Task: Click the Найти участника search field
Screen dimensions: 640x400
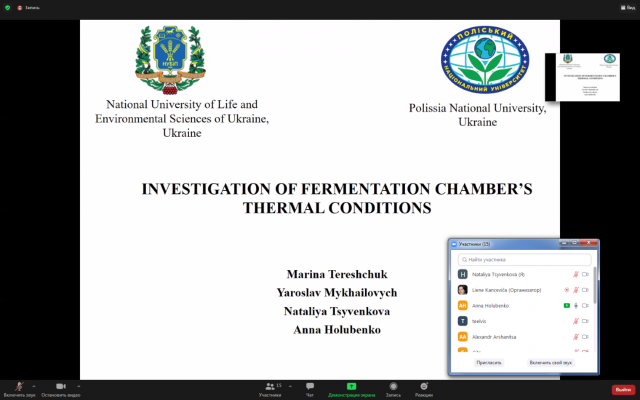Action: tap(524, 260)
